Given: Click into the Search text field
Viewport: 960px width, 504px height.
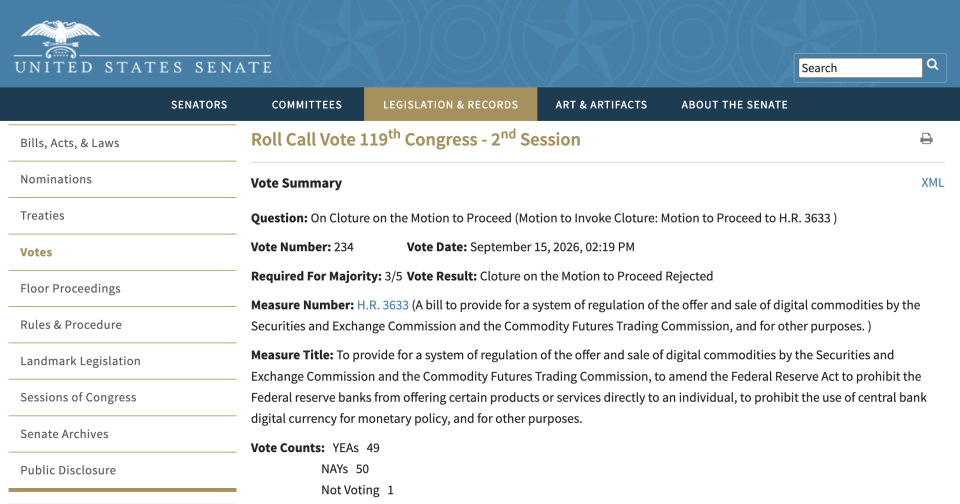Looking at the screenshot, I should [860, 68].
